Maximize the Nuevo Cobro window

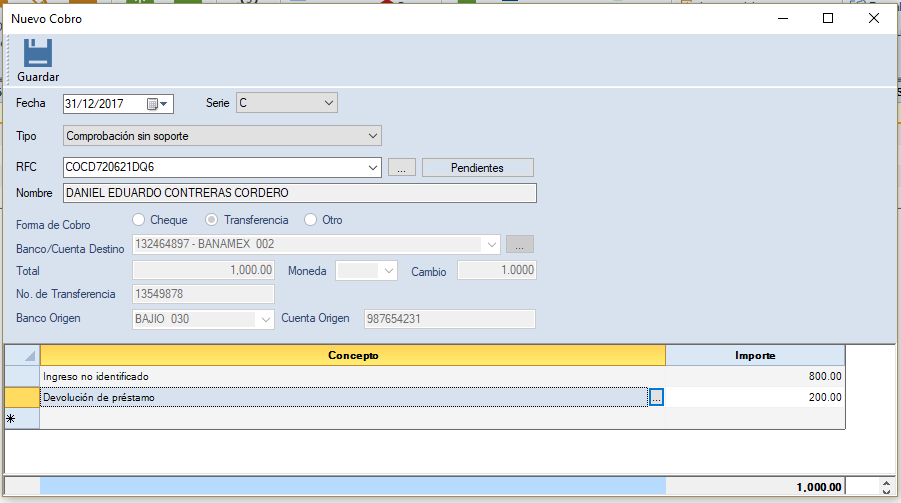click(x=828, y=18)
